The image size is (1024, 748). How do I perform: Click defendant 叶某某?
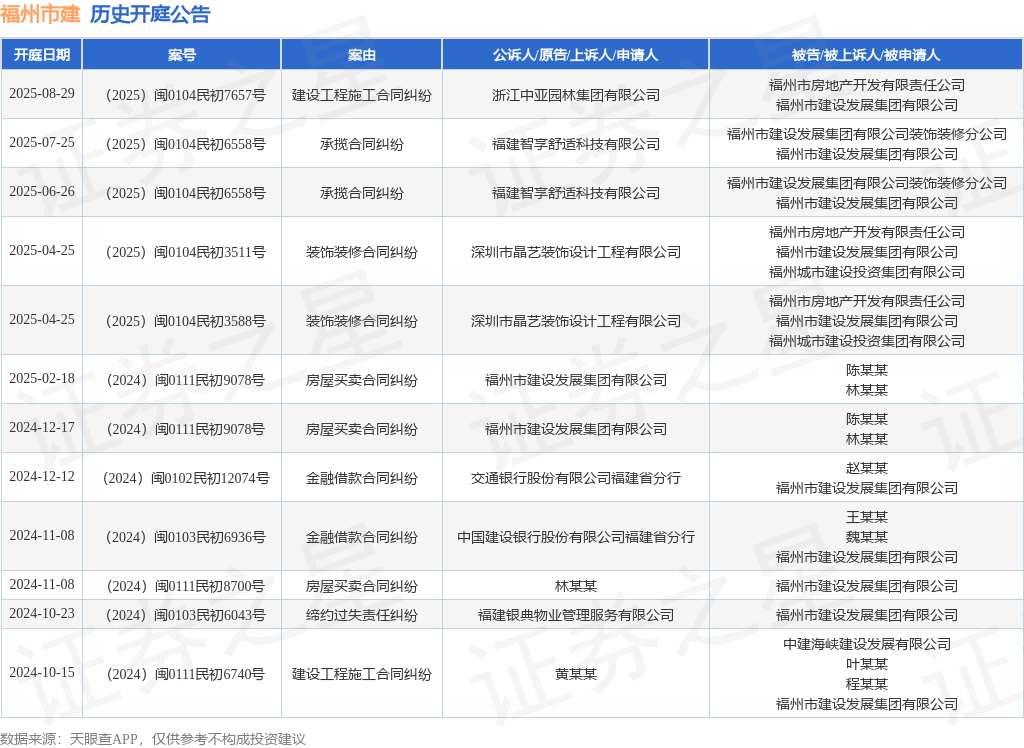pos(867,664)
